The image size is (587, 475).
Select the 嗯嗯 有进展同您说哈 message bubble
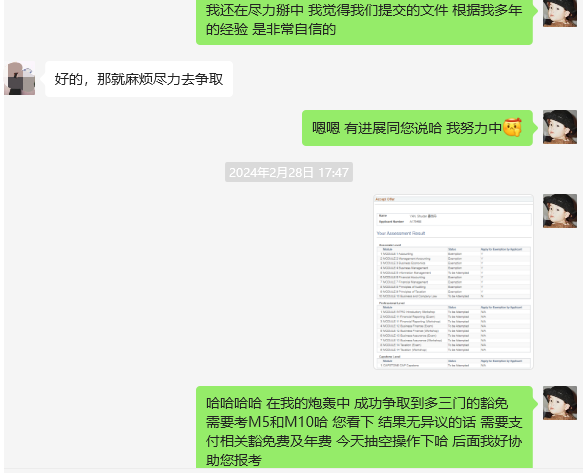(417, 128)
